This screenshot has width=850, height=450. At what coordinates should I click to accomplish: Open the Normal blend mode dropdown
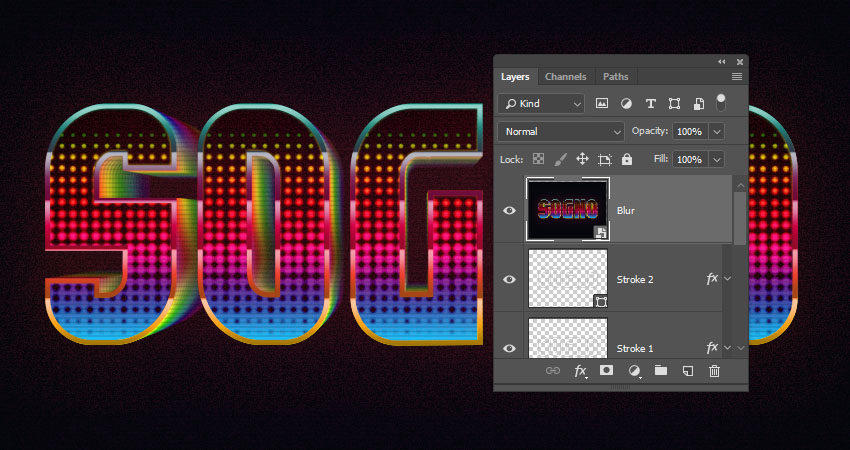click(x=561, y=131)
